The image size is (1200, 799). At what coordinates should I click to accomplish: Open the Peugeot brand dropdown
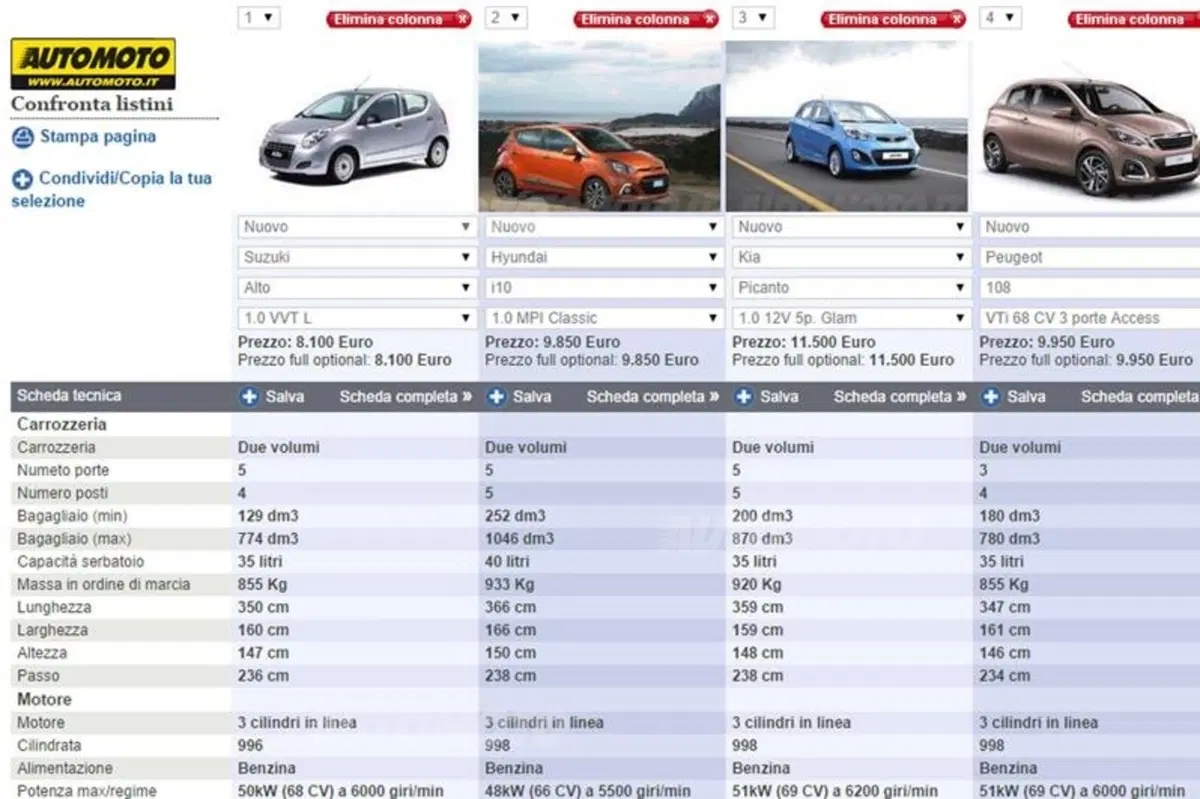pos(1089,257)
